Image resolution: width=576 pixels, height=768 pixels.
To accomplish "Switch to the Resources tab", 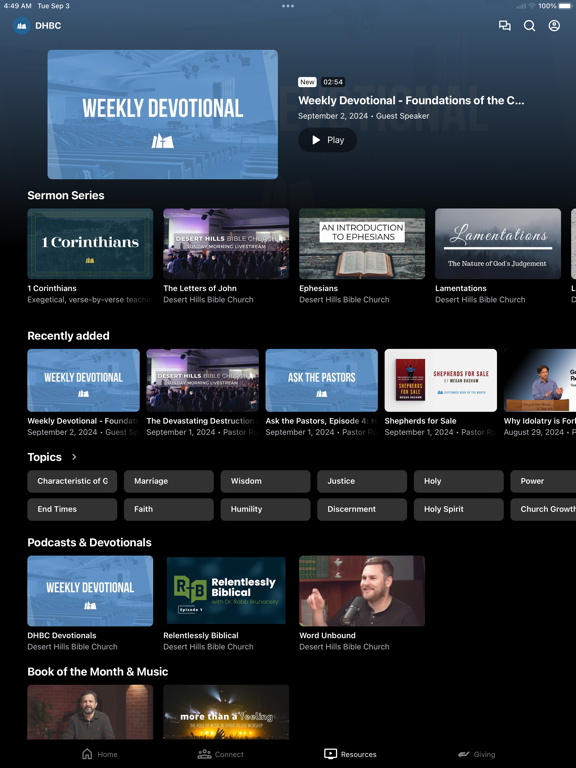I will (x=350, y=754).
